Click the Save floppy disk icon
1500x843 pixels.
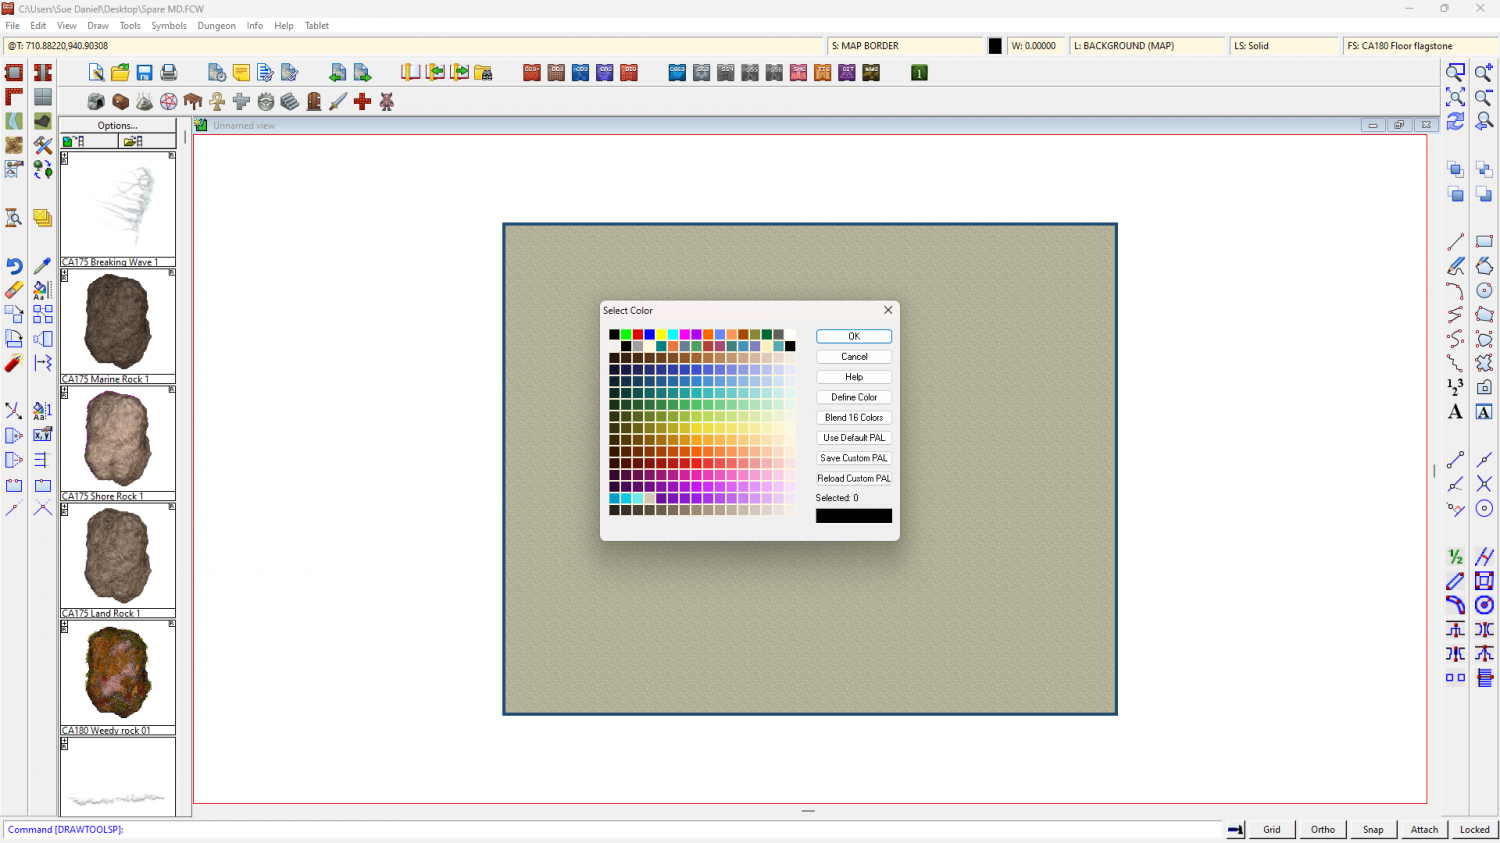(x=144, y=72)
